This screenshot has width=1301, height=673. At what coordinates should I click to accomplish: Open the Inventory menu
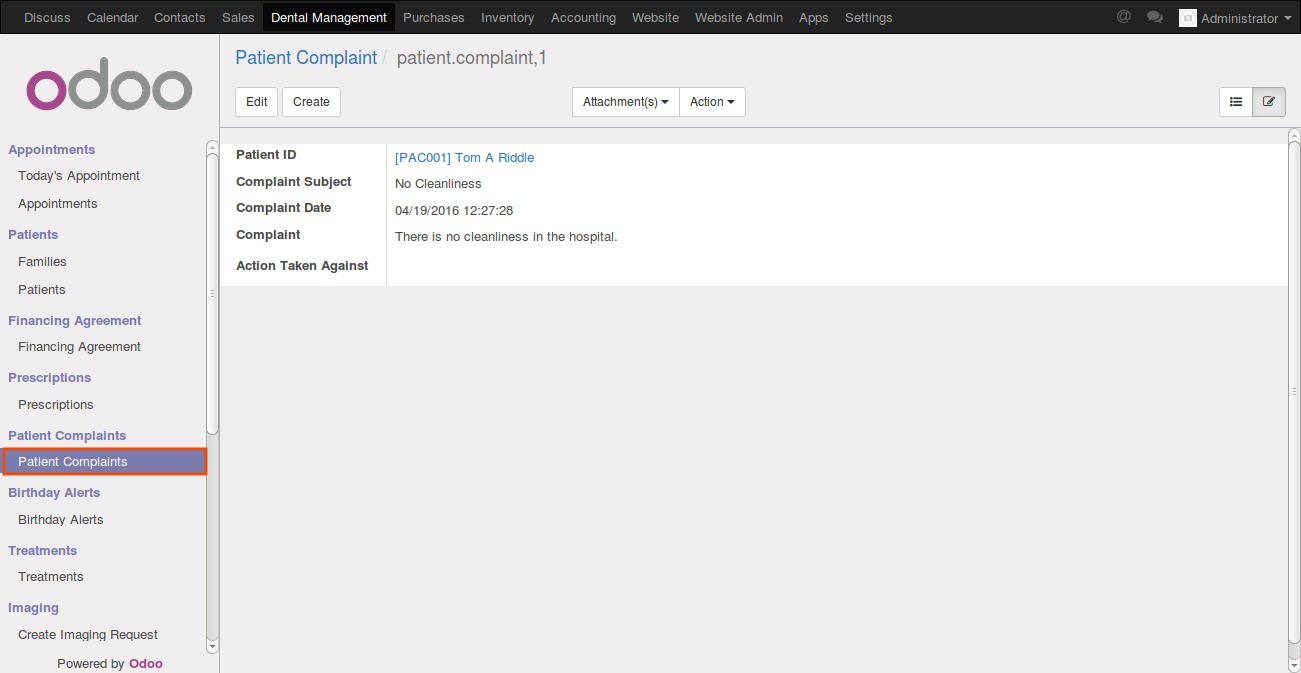pos(507,17)
